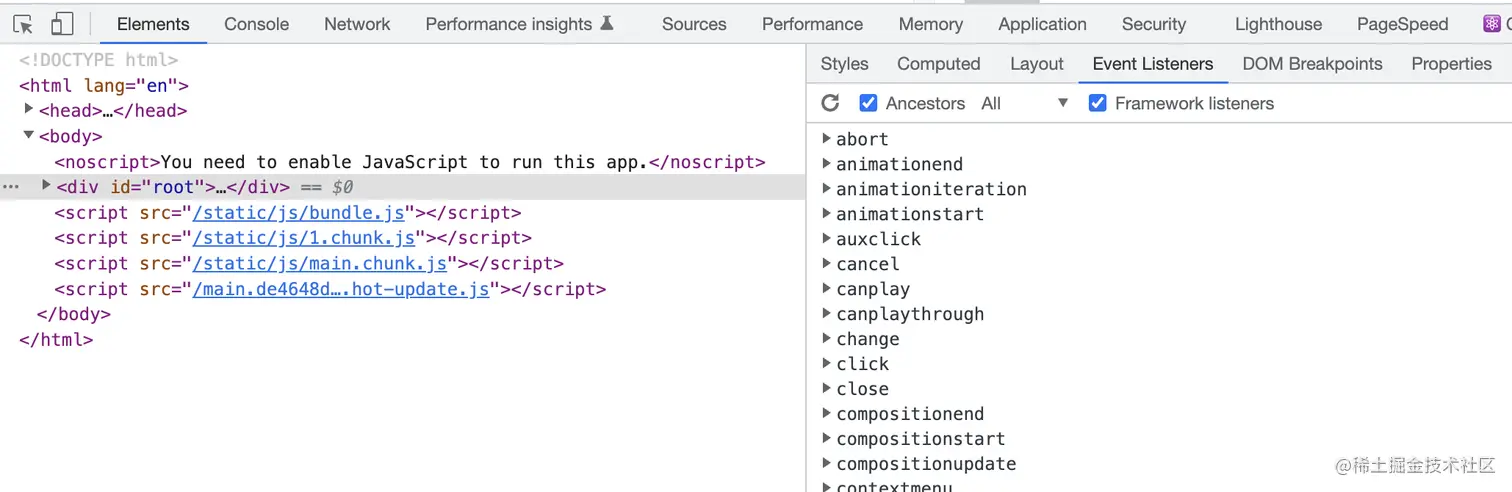Open the main.de4648d hot-update.js link
The width and height of the screenshot is (1512, 492).
coord(341,289)
